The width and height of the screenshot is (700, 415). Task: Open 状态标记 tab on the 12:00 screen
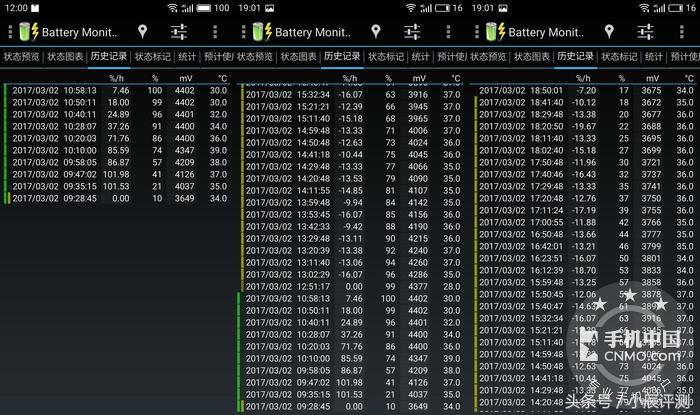point(153,57)
